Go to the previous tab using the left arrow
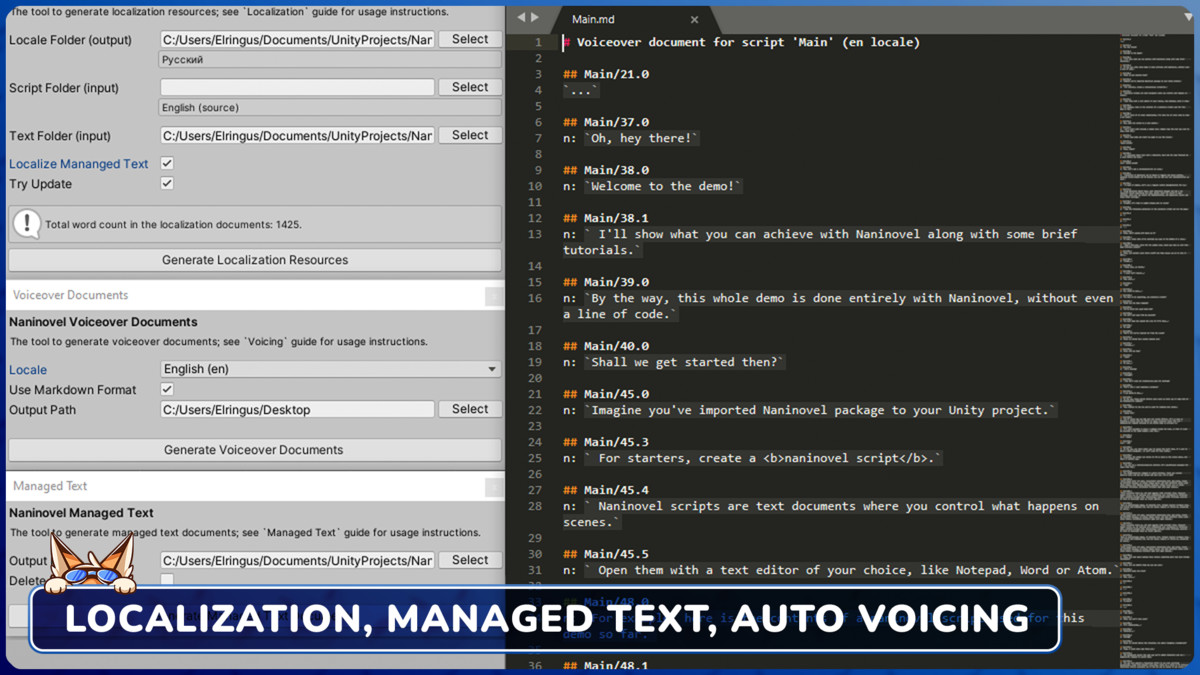 click(x=520, y=18)
